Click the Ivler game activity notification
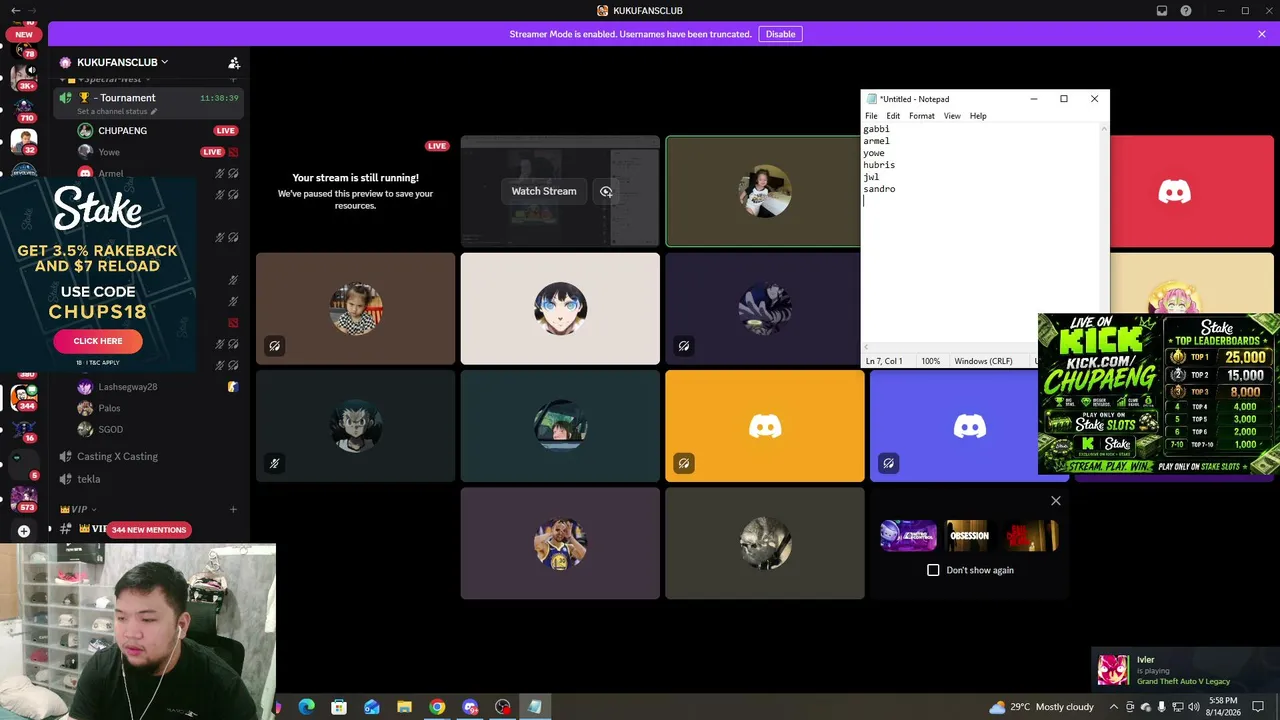The image size is (1280, 720). (1183, 670)
